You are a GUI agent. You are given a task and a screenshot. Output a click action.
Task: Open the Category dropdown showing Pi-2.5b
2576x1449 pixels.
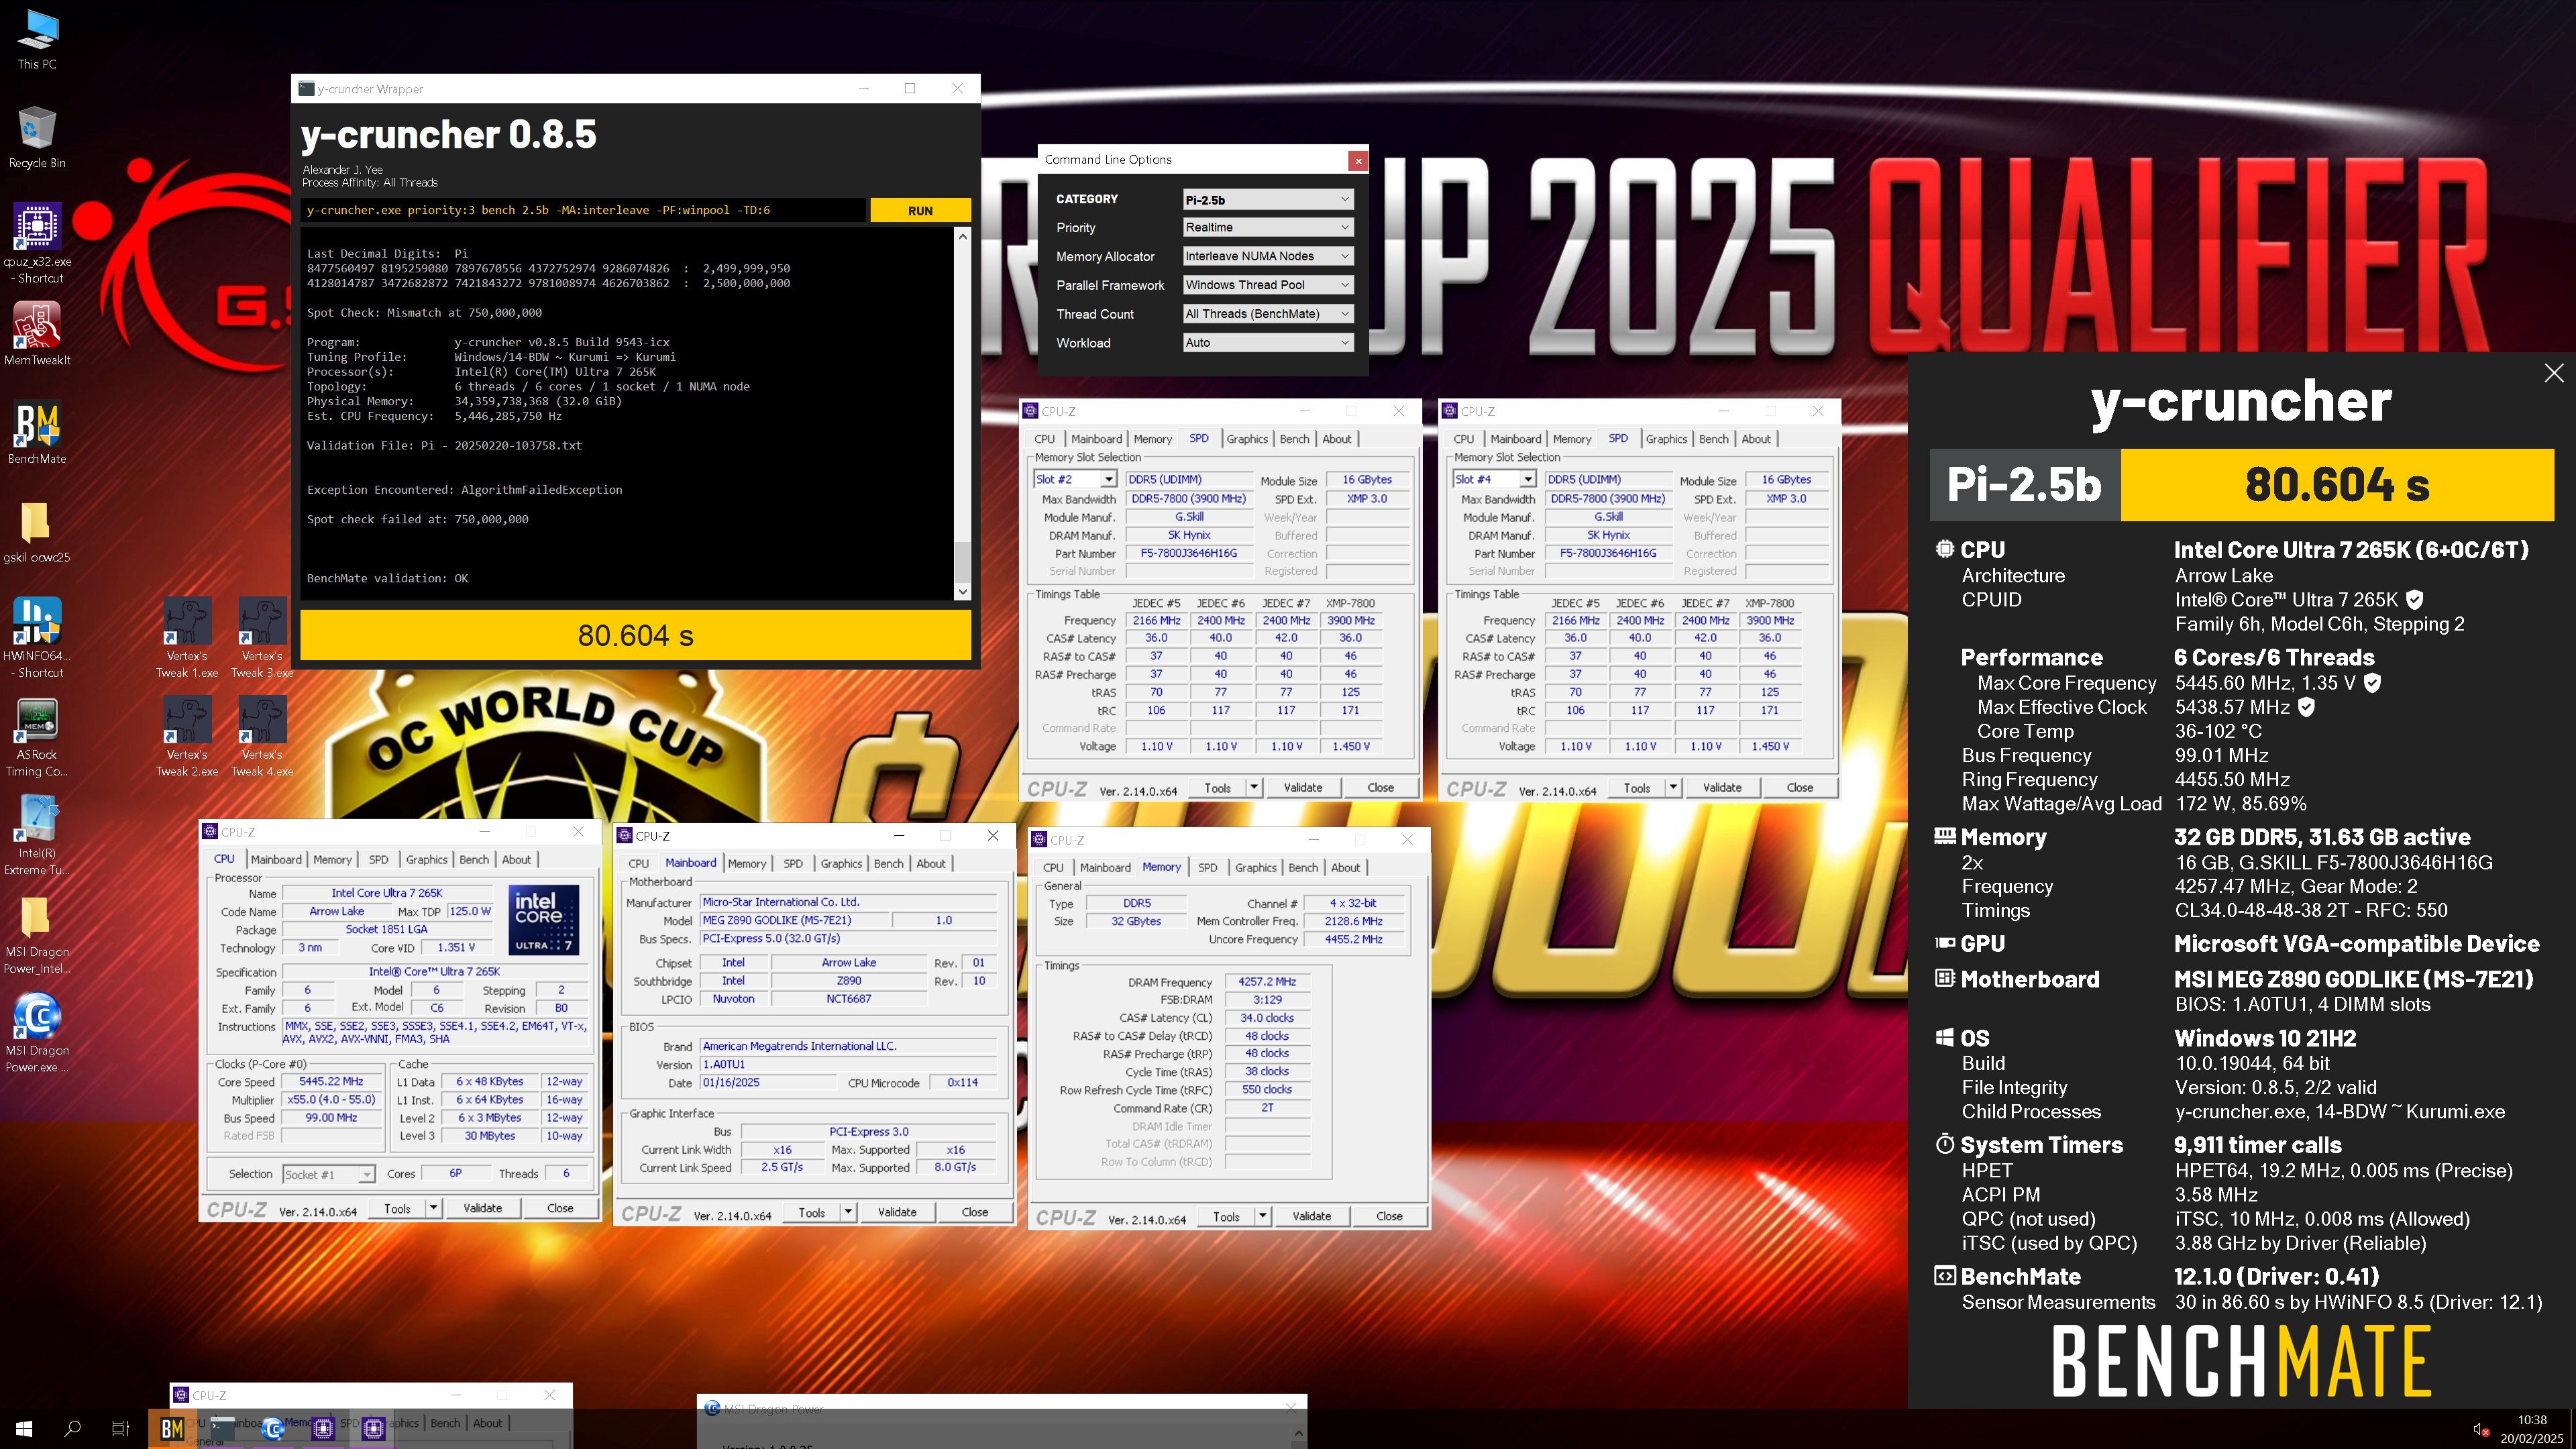click(1267, 199)
